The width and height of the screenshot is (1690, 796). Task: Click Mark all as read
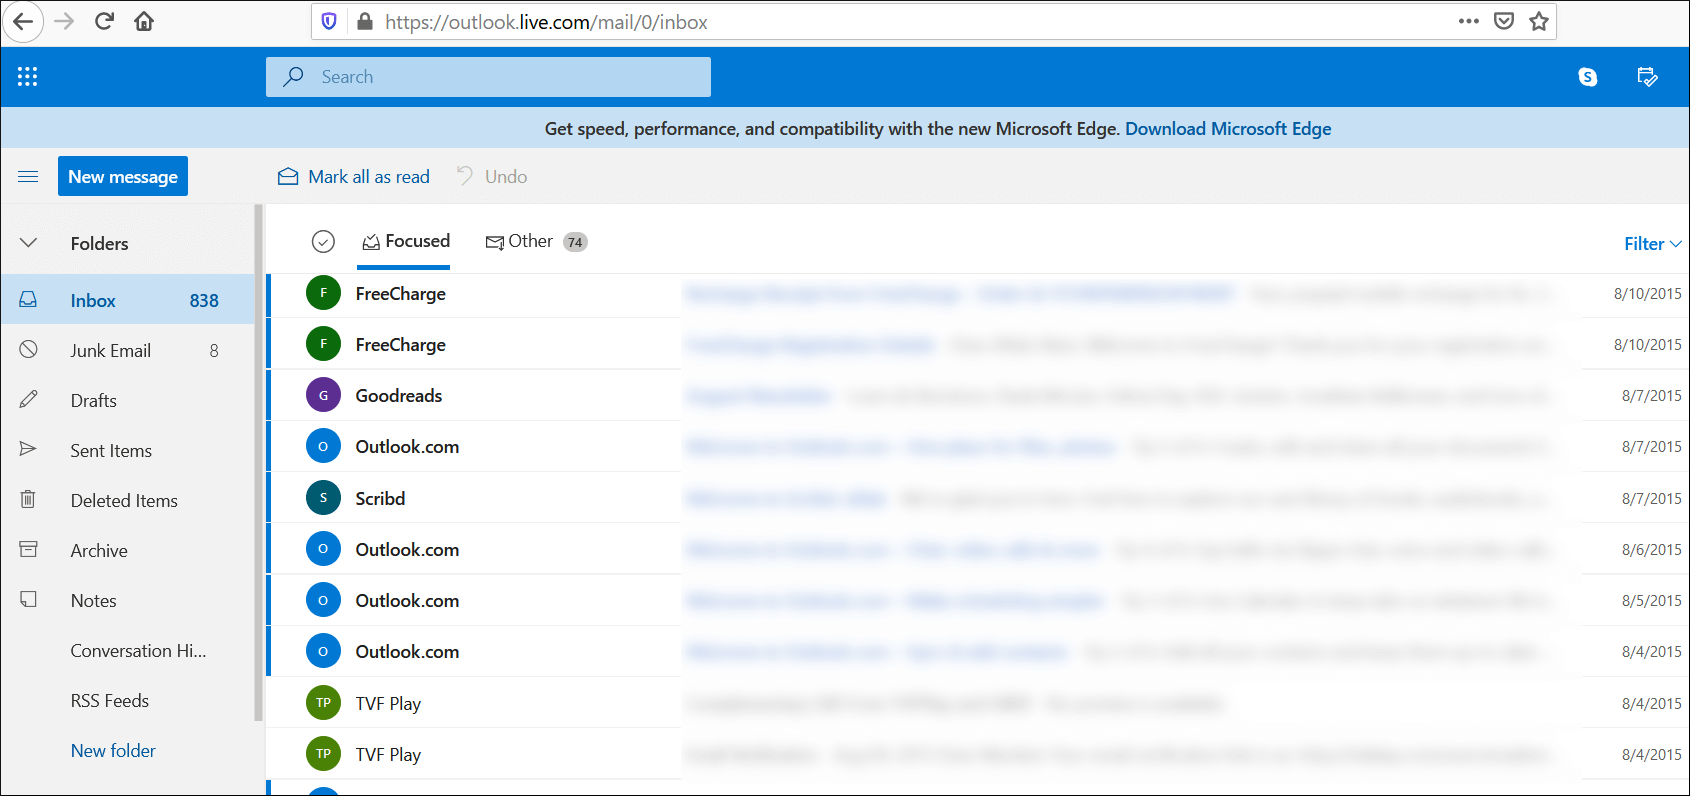click(x=354, y=176)
